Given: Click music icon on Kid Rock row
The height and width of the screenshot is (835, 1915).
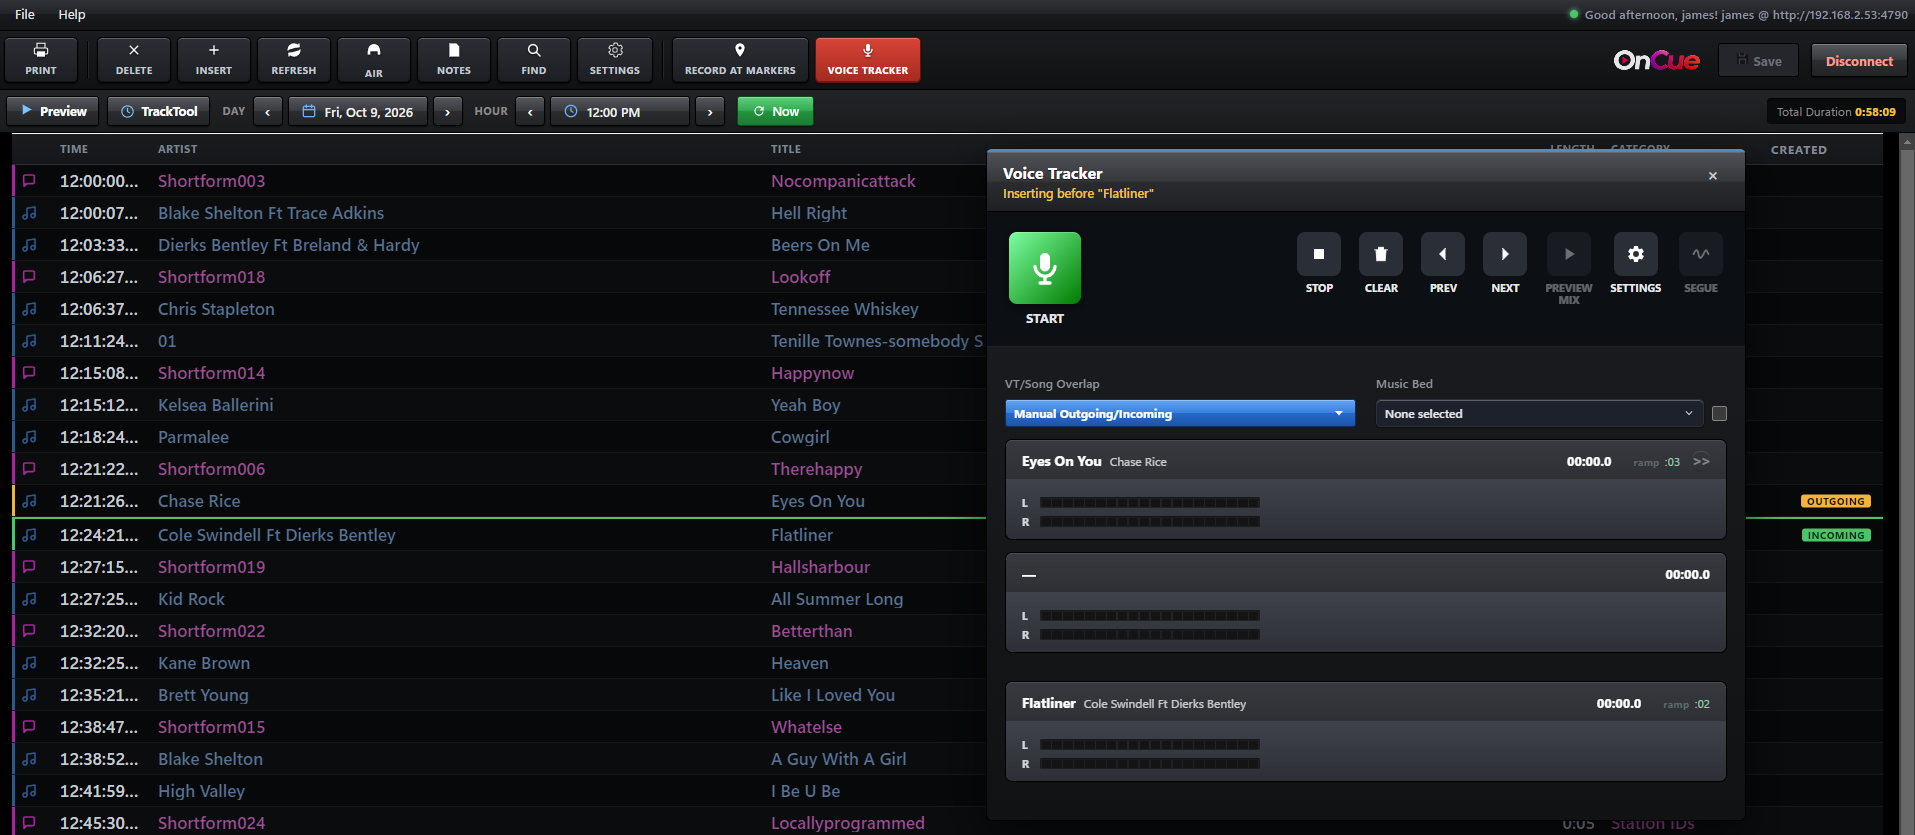Looking at the screenshot, I should [x=29, y=599].
